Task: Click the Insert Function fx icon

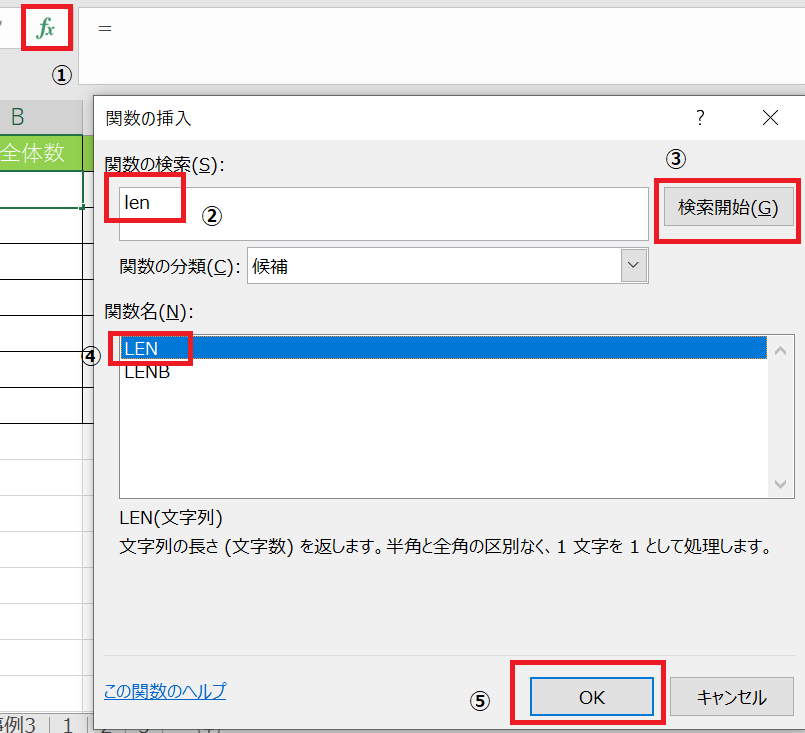Action: tap(46, 27)
